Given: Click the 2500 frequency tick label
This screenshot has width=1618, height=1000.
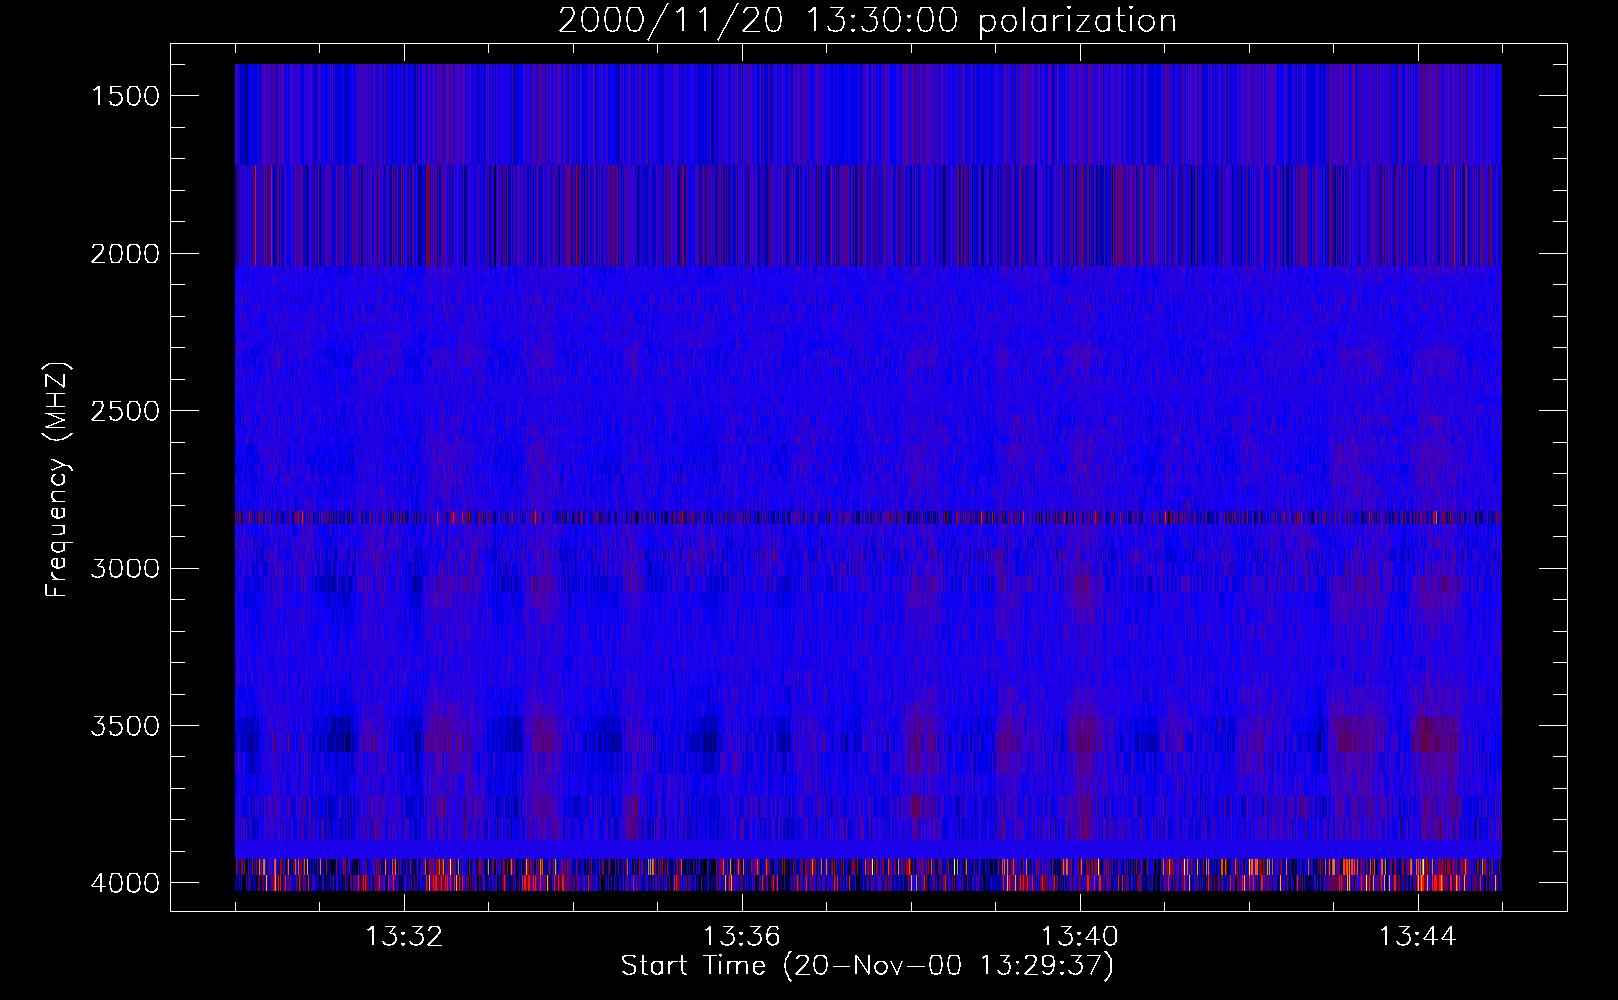Looking at the screenshot, I should (x=125, y=411).
